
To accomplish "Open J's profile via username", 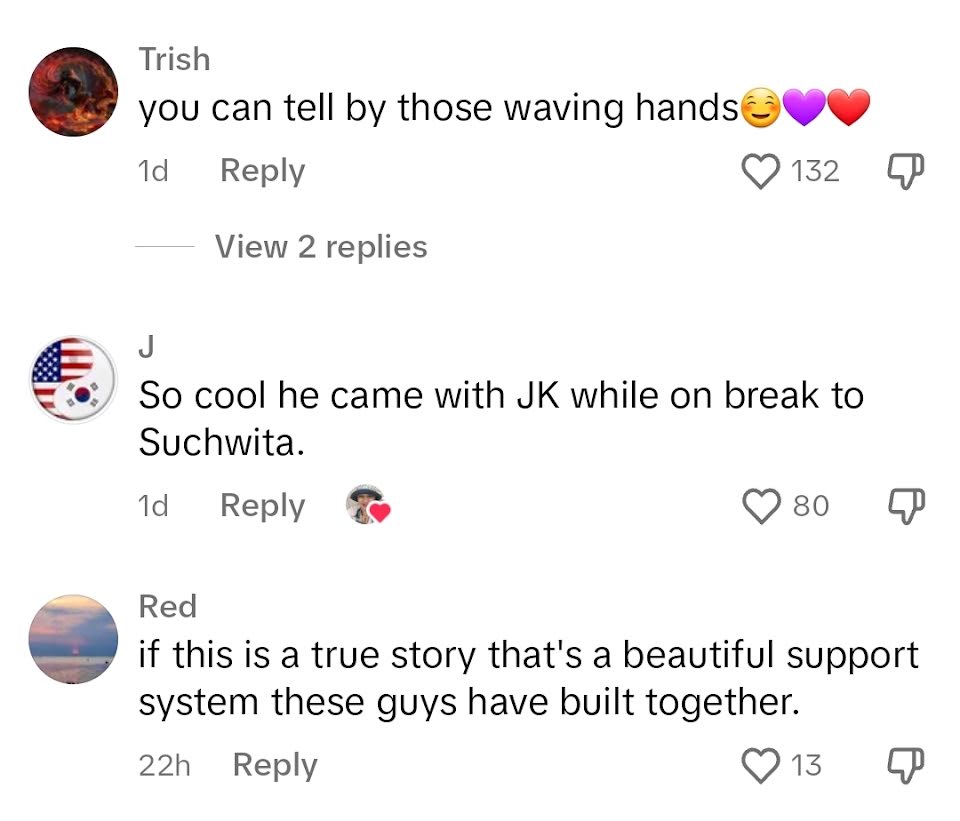I will (x=146, y=346).
